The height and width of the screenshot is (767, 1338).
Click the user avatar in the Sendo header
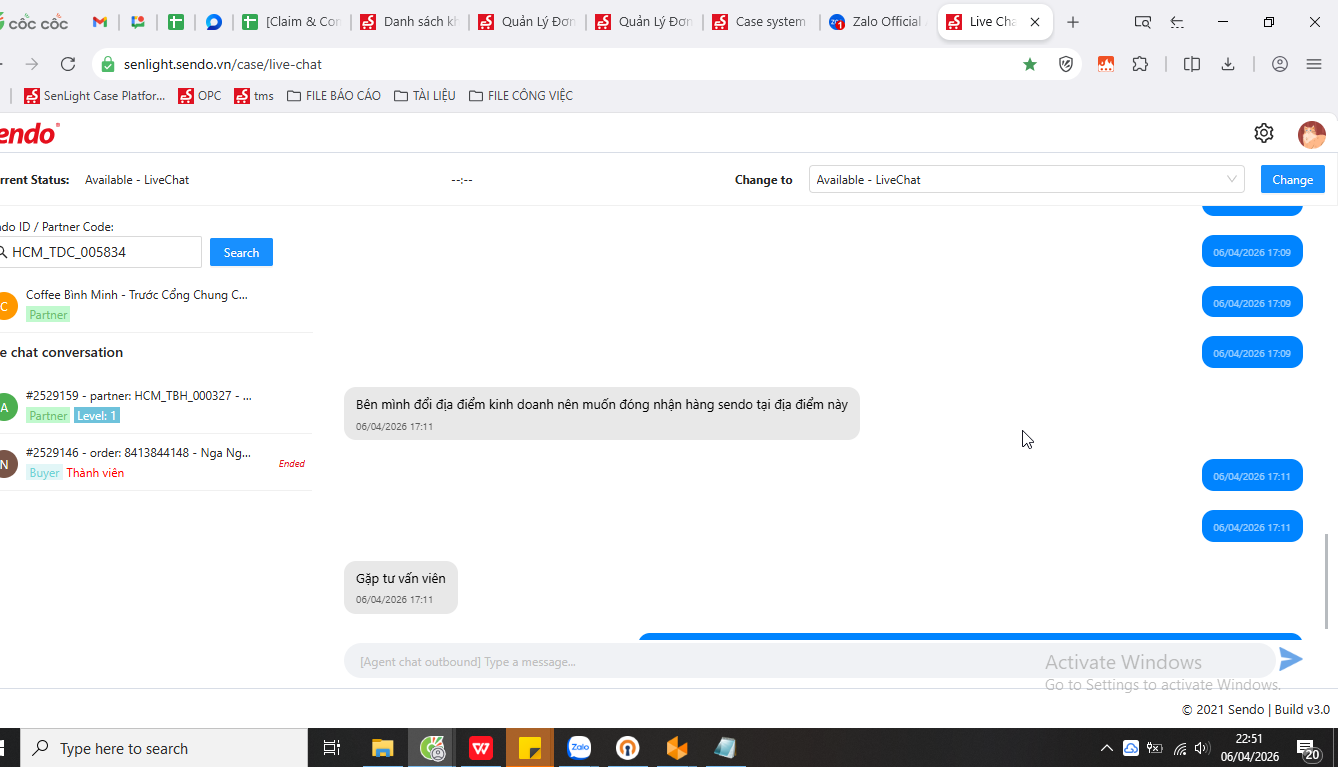1312,134
